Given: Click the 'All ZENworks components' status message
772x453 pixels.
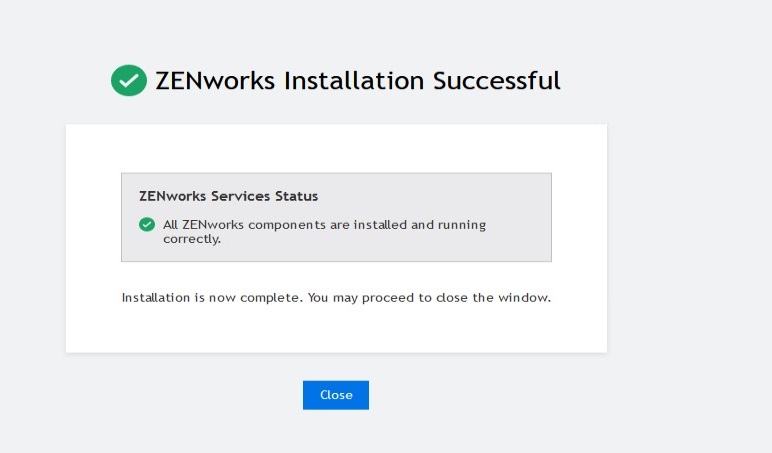Looking at the screenshot, I should tap(324, 231).
